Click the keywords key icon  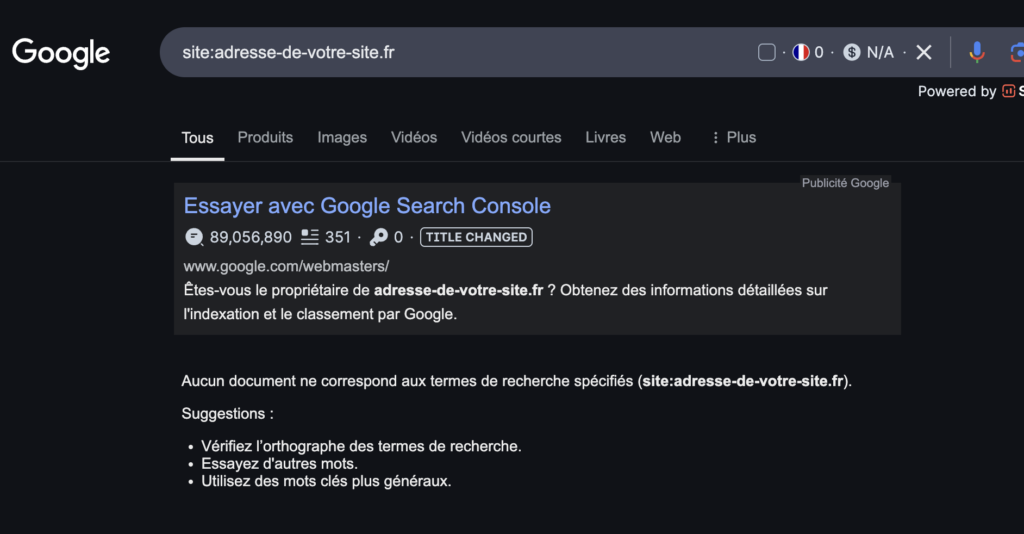point(378,237)
